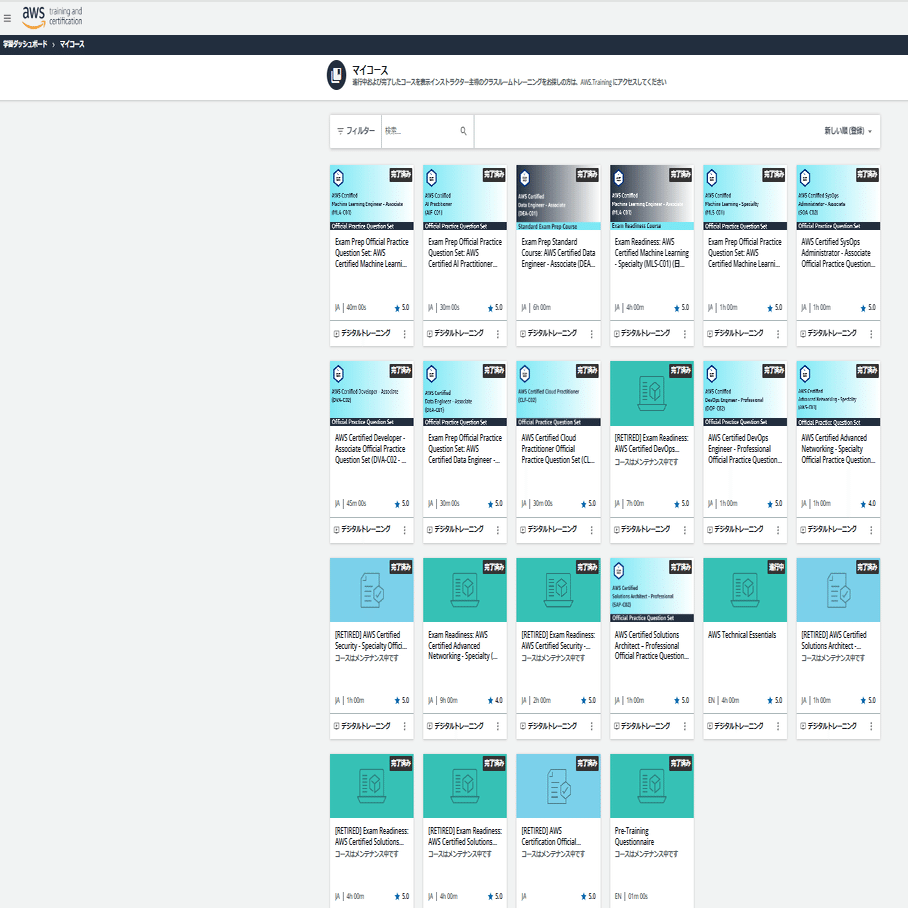Open the more-options menu on the Machine Learning Engineer practice card
Viewport: 908px width, 908px height.
click(404, 334)
